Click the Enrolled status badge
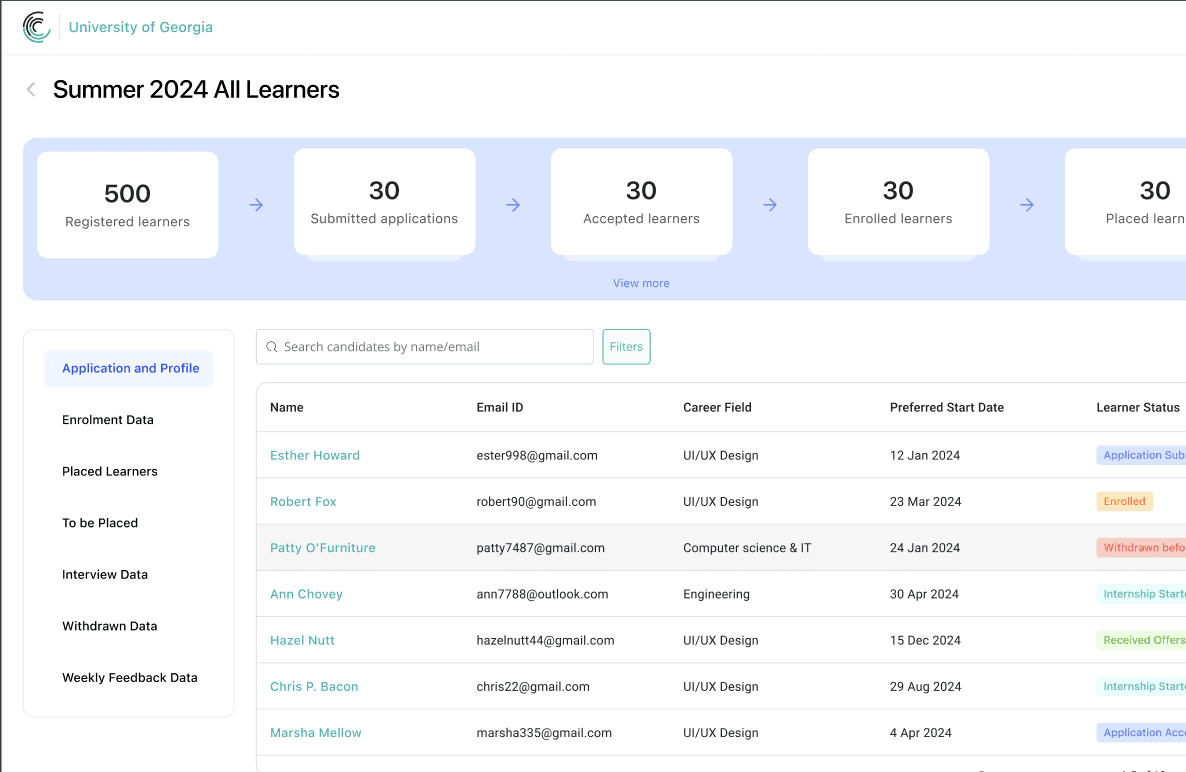 (x=1124, y=501)
